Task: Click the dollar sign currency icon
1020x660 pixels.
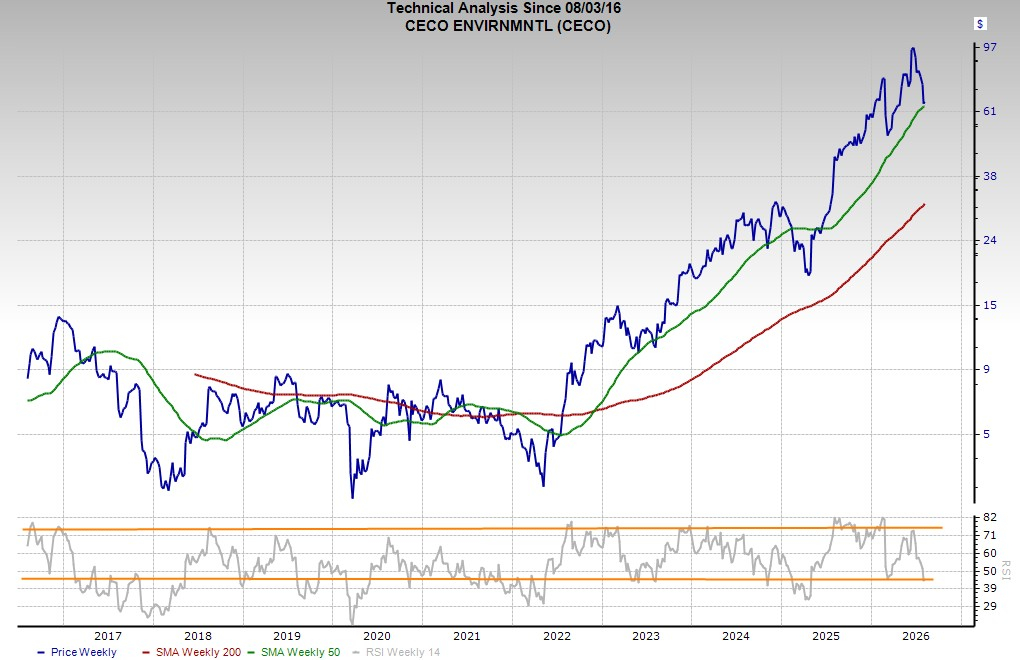Action: click(980, 24)
